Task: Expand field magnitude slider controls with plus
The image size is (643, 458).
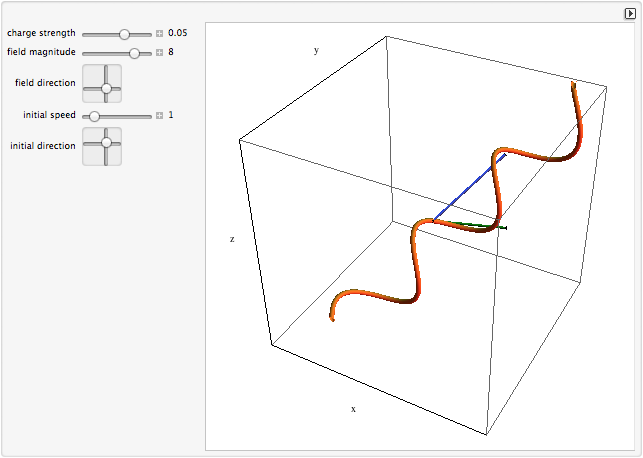Action: [x=160, y=52]
